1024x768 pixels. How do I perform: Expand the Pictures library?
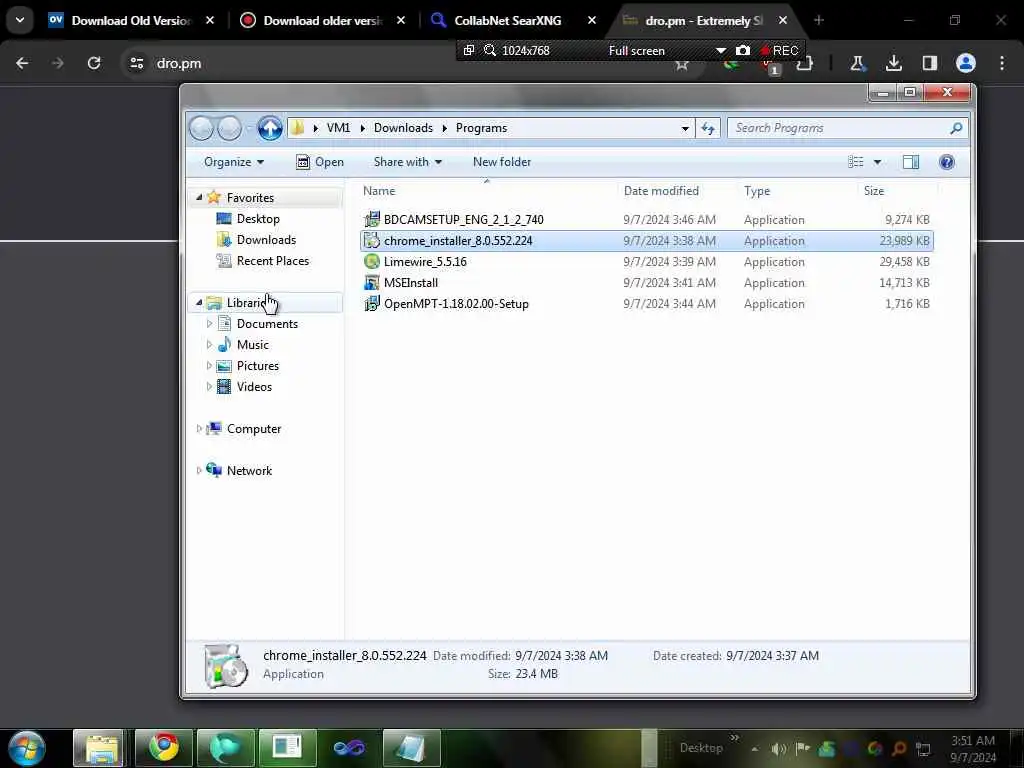[x=209, y=366]
